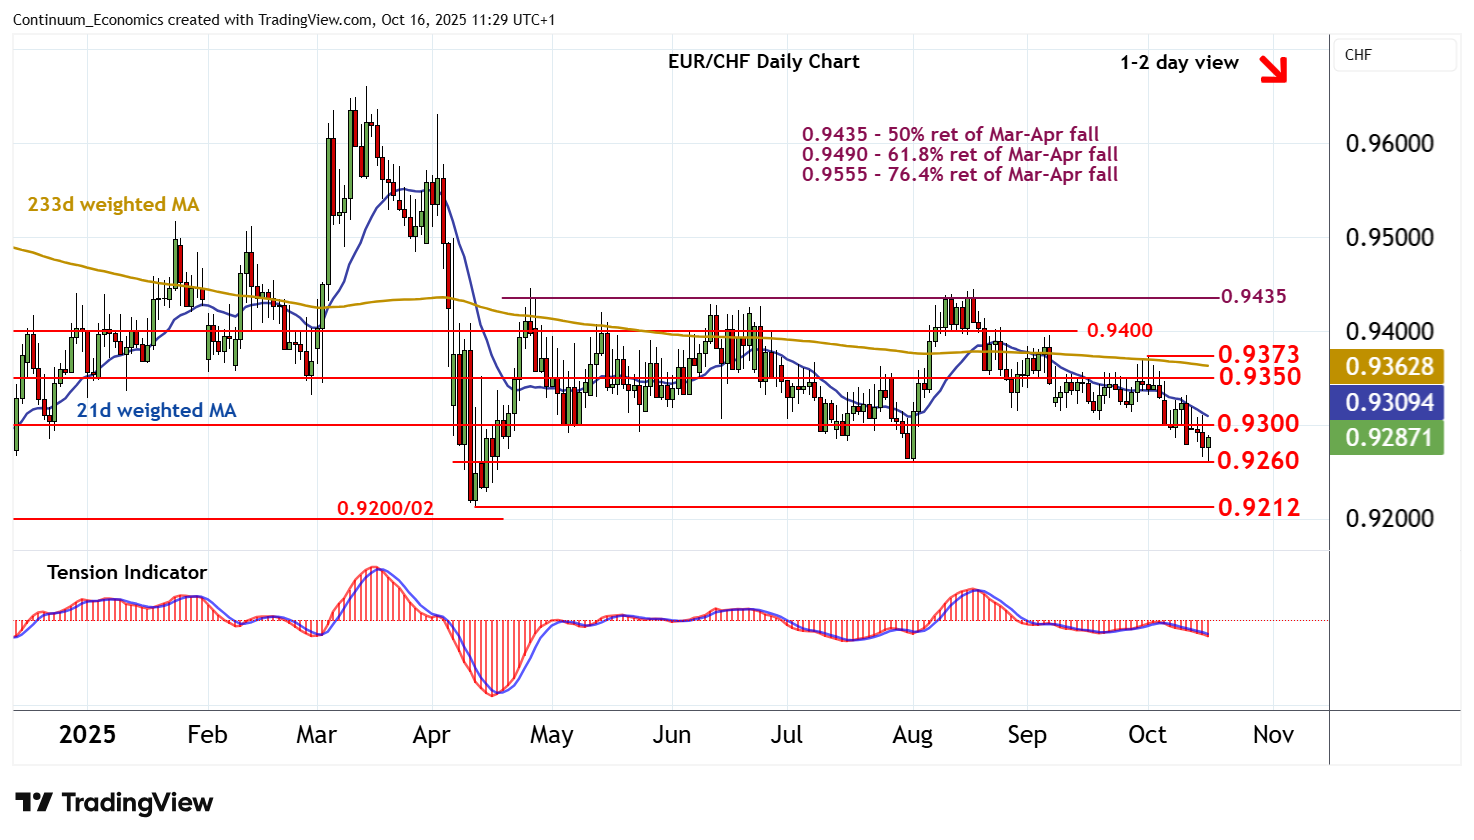This screenshot has height=840, width=1474.
Task: Click the 1-2 day view label
Action: coord(1179,63)
